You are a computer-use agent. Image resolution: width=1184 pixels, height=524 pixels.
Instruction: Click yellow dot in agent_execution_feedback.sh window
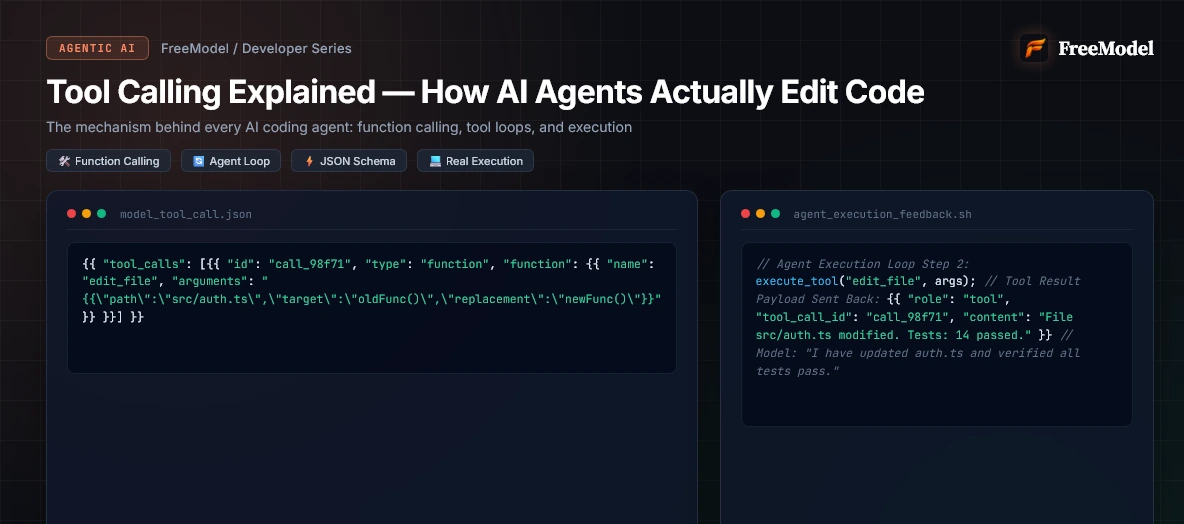pyautogui.click(x=760, y=214)
